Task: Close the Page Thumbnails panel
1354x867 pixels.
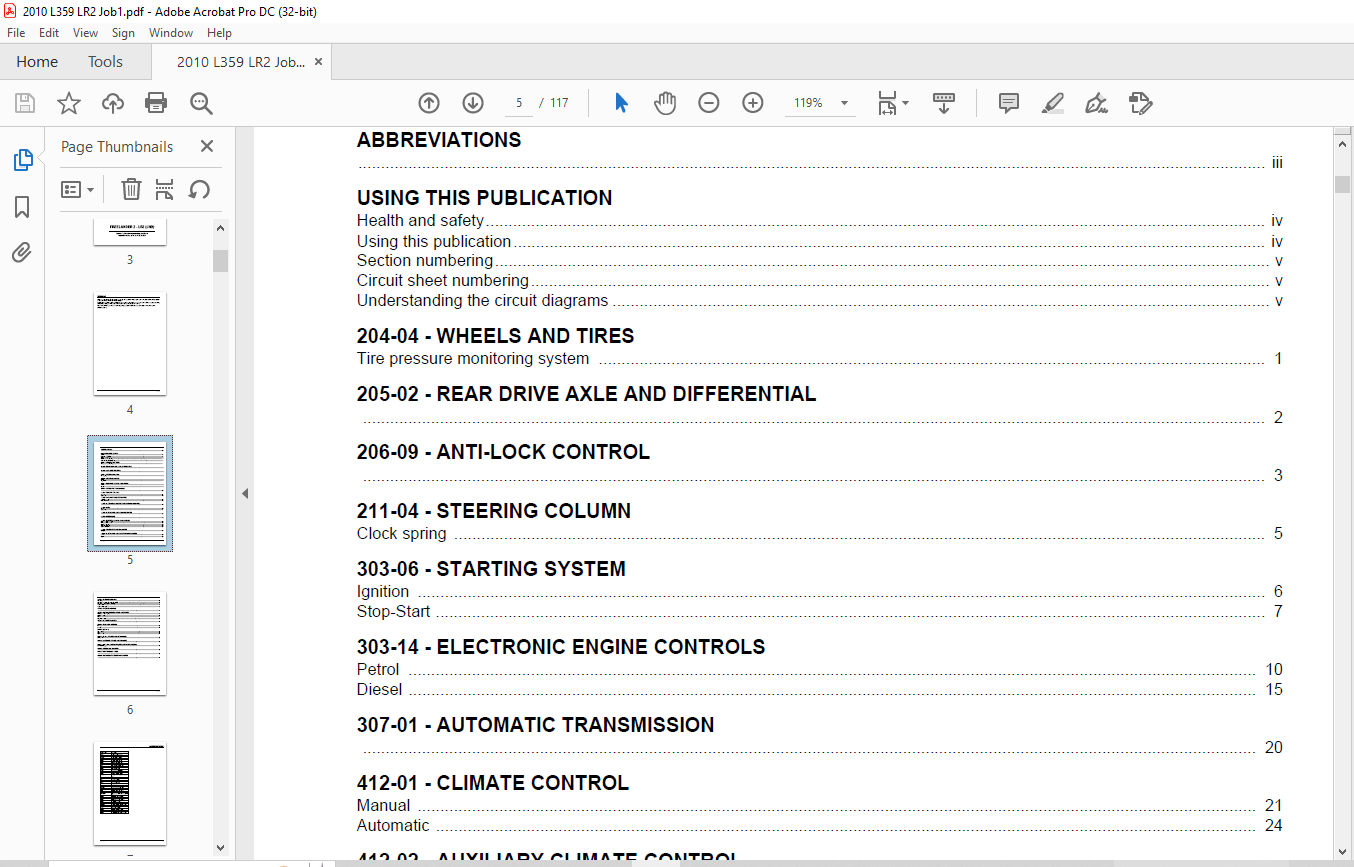Action: 207,146
